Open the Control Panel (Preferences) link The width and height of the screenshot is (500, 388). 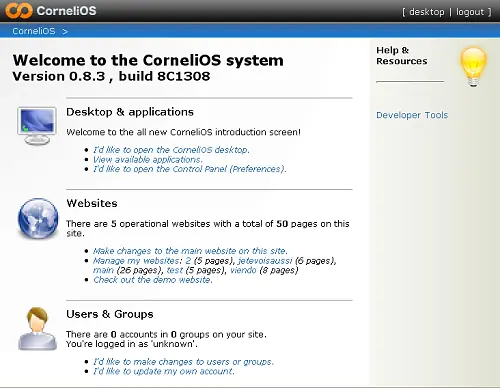tap(189, 169)
